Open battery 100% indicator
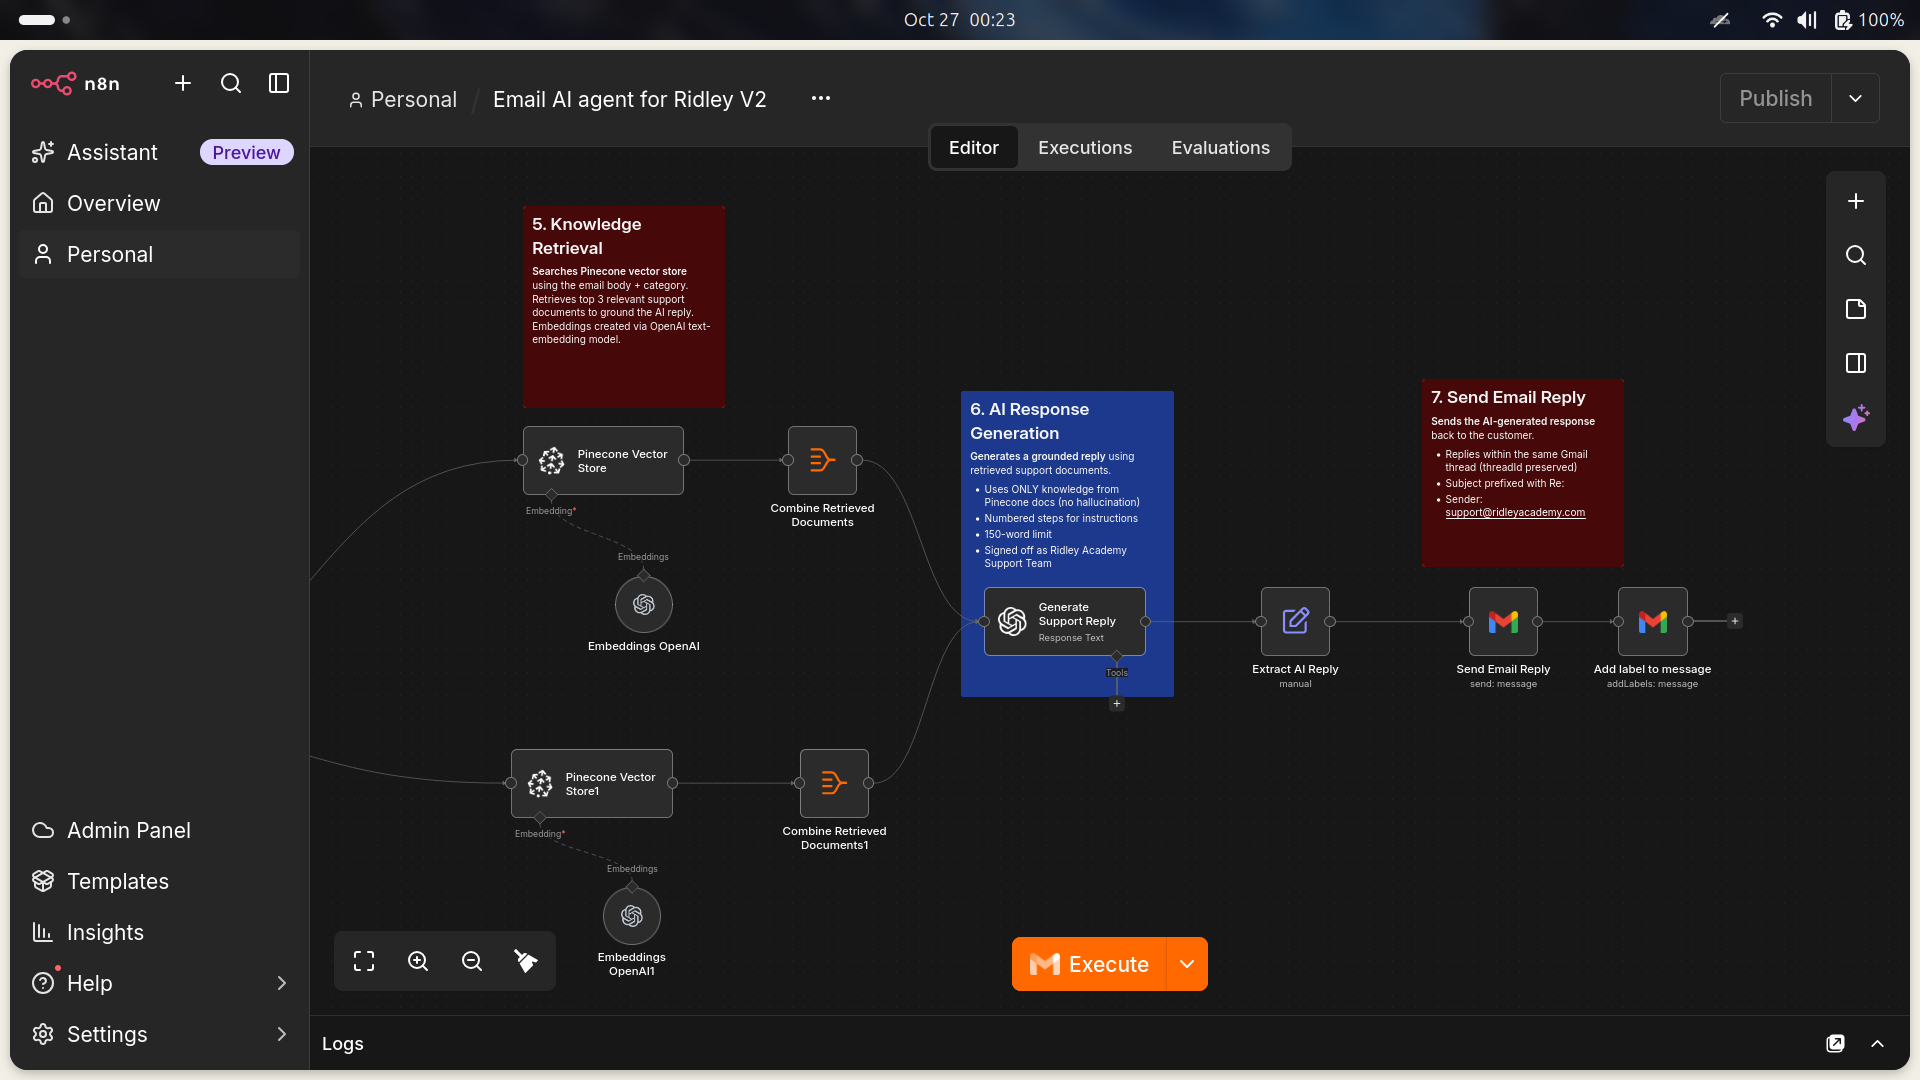Viewport: 1920px width, 1080px height. (x=1869, y=20)
